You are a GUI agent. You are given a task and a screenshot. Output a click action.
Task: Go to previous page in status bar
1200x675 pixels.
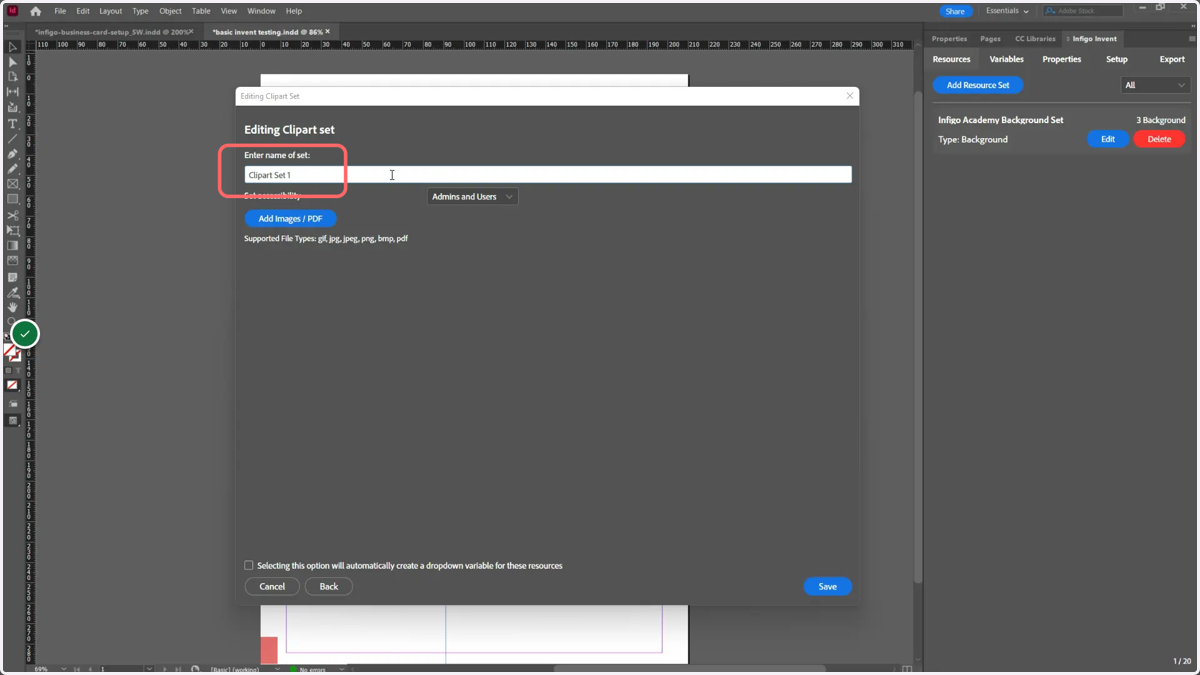point(90,669)
